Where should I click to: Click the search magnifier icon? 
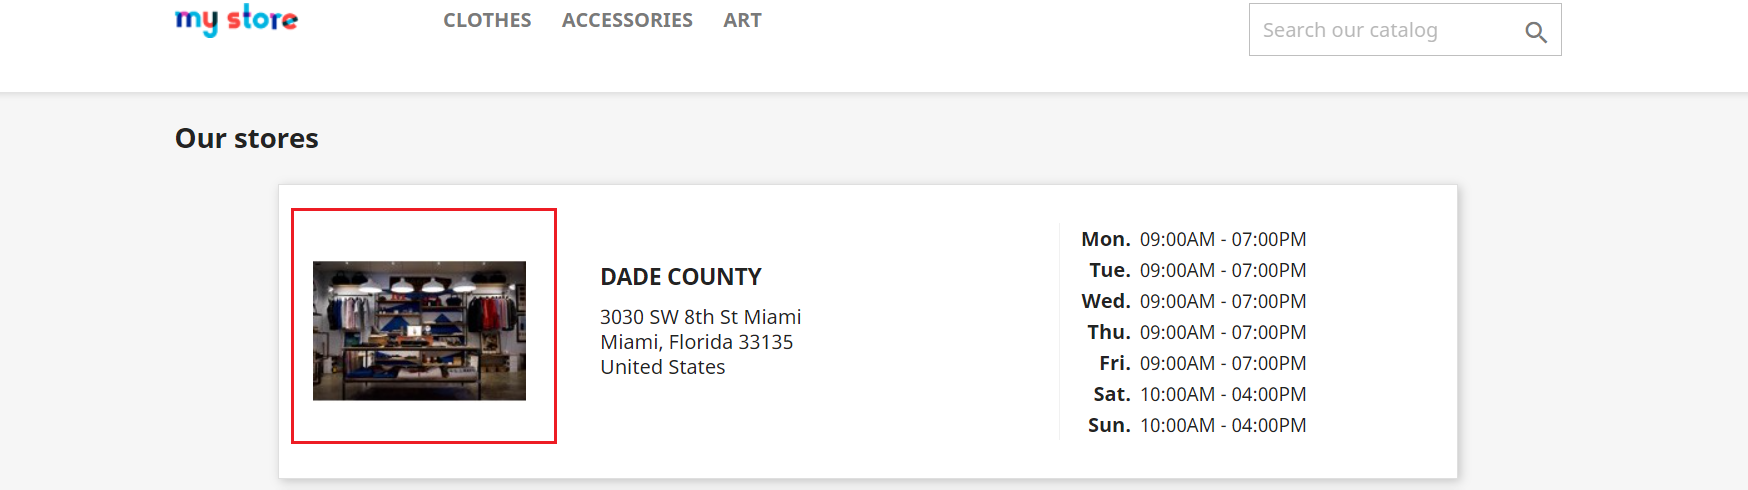tap(1535, 32)
